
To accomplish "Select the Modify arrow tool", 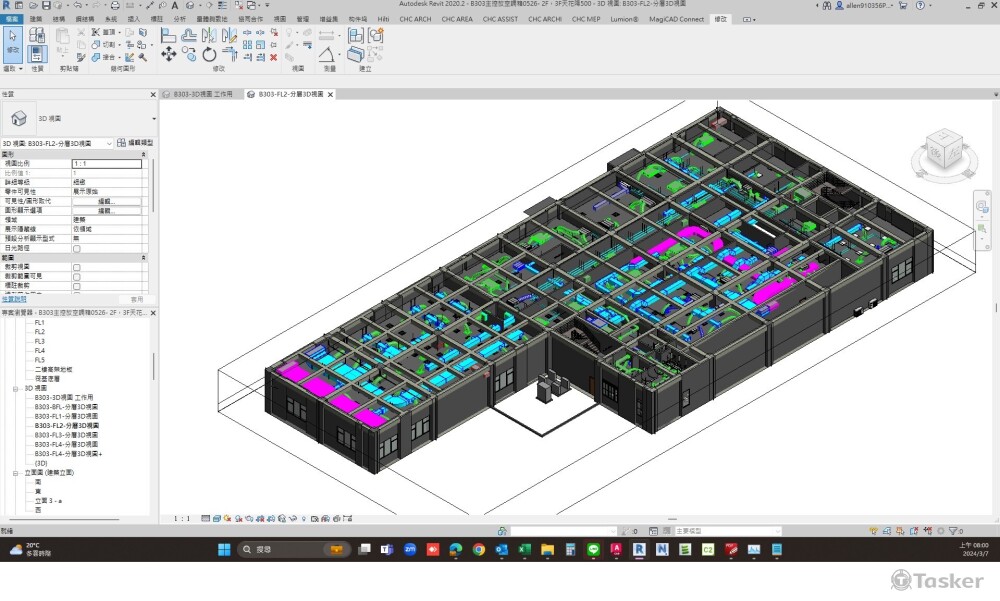I will click(13, 41).
